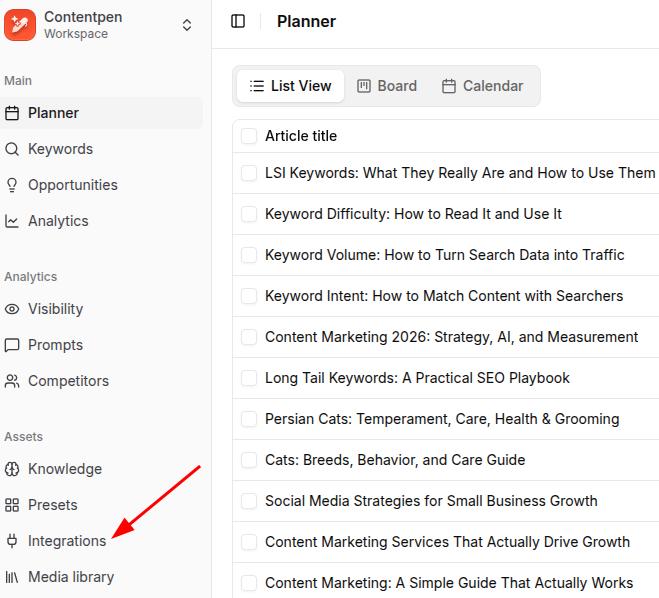Click the Knowledge brain icon

click(12, 469)
